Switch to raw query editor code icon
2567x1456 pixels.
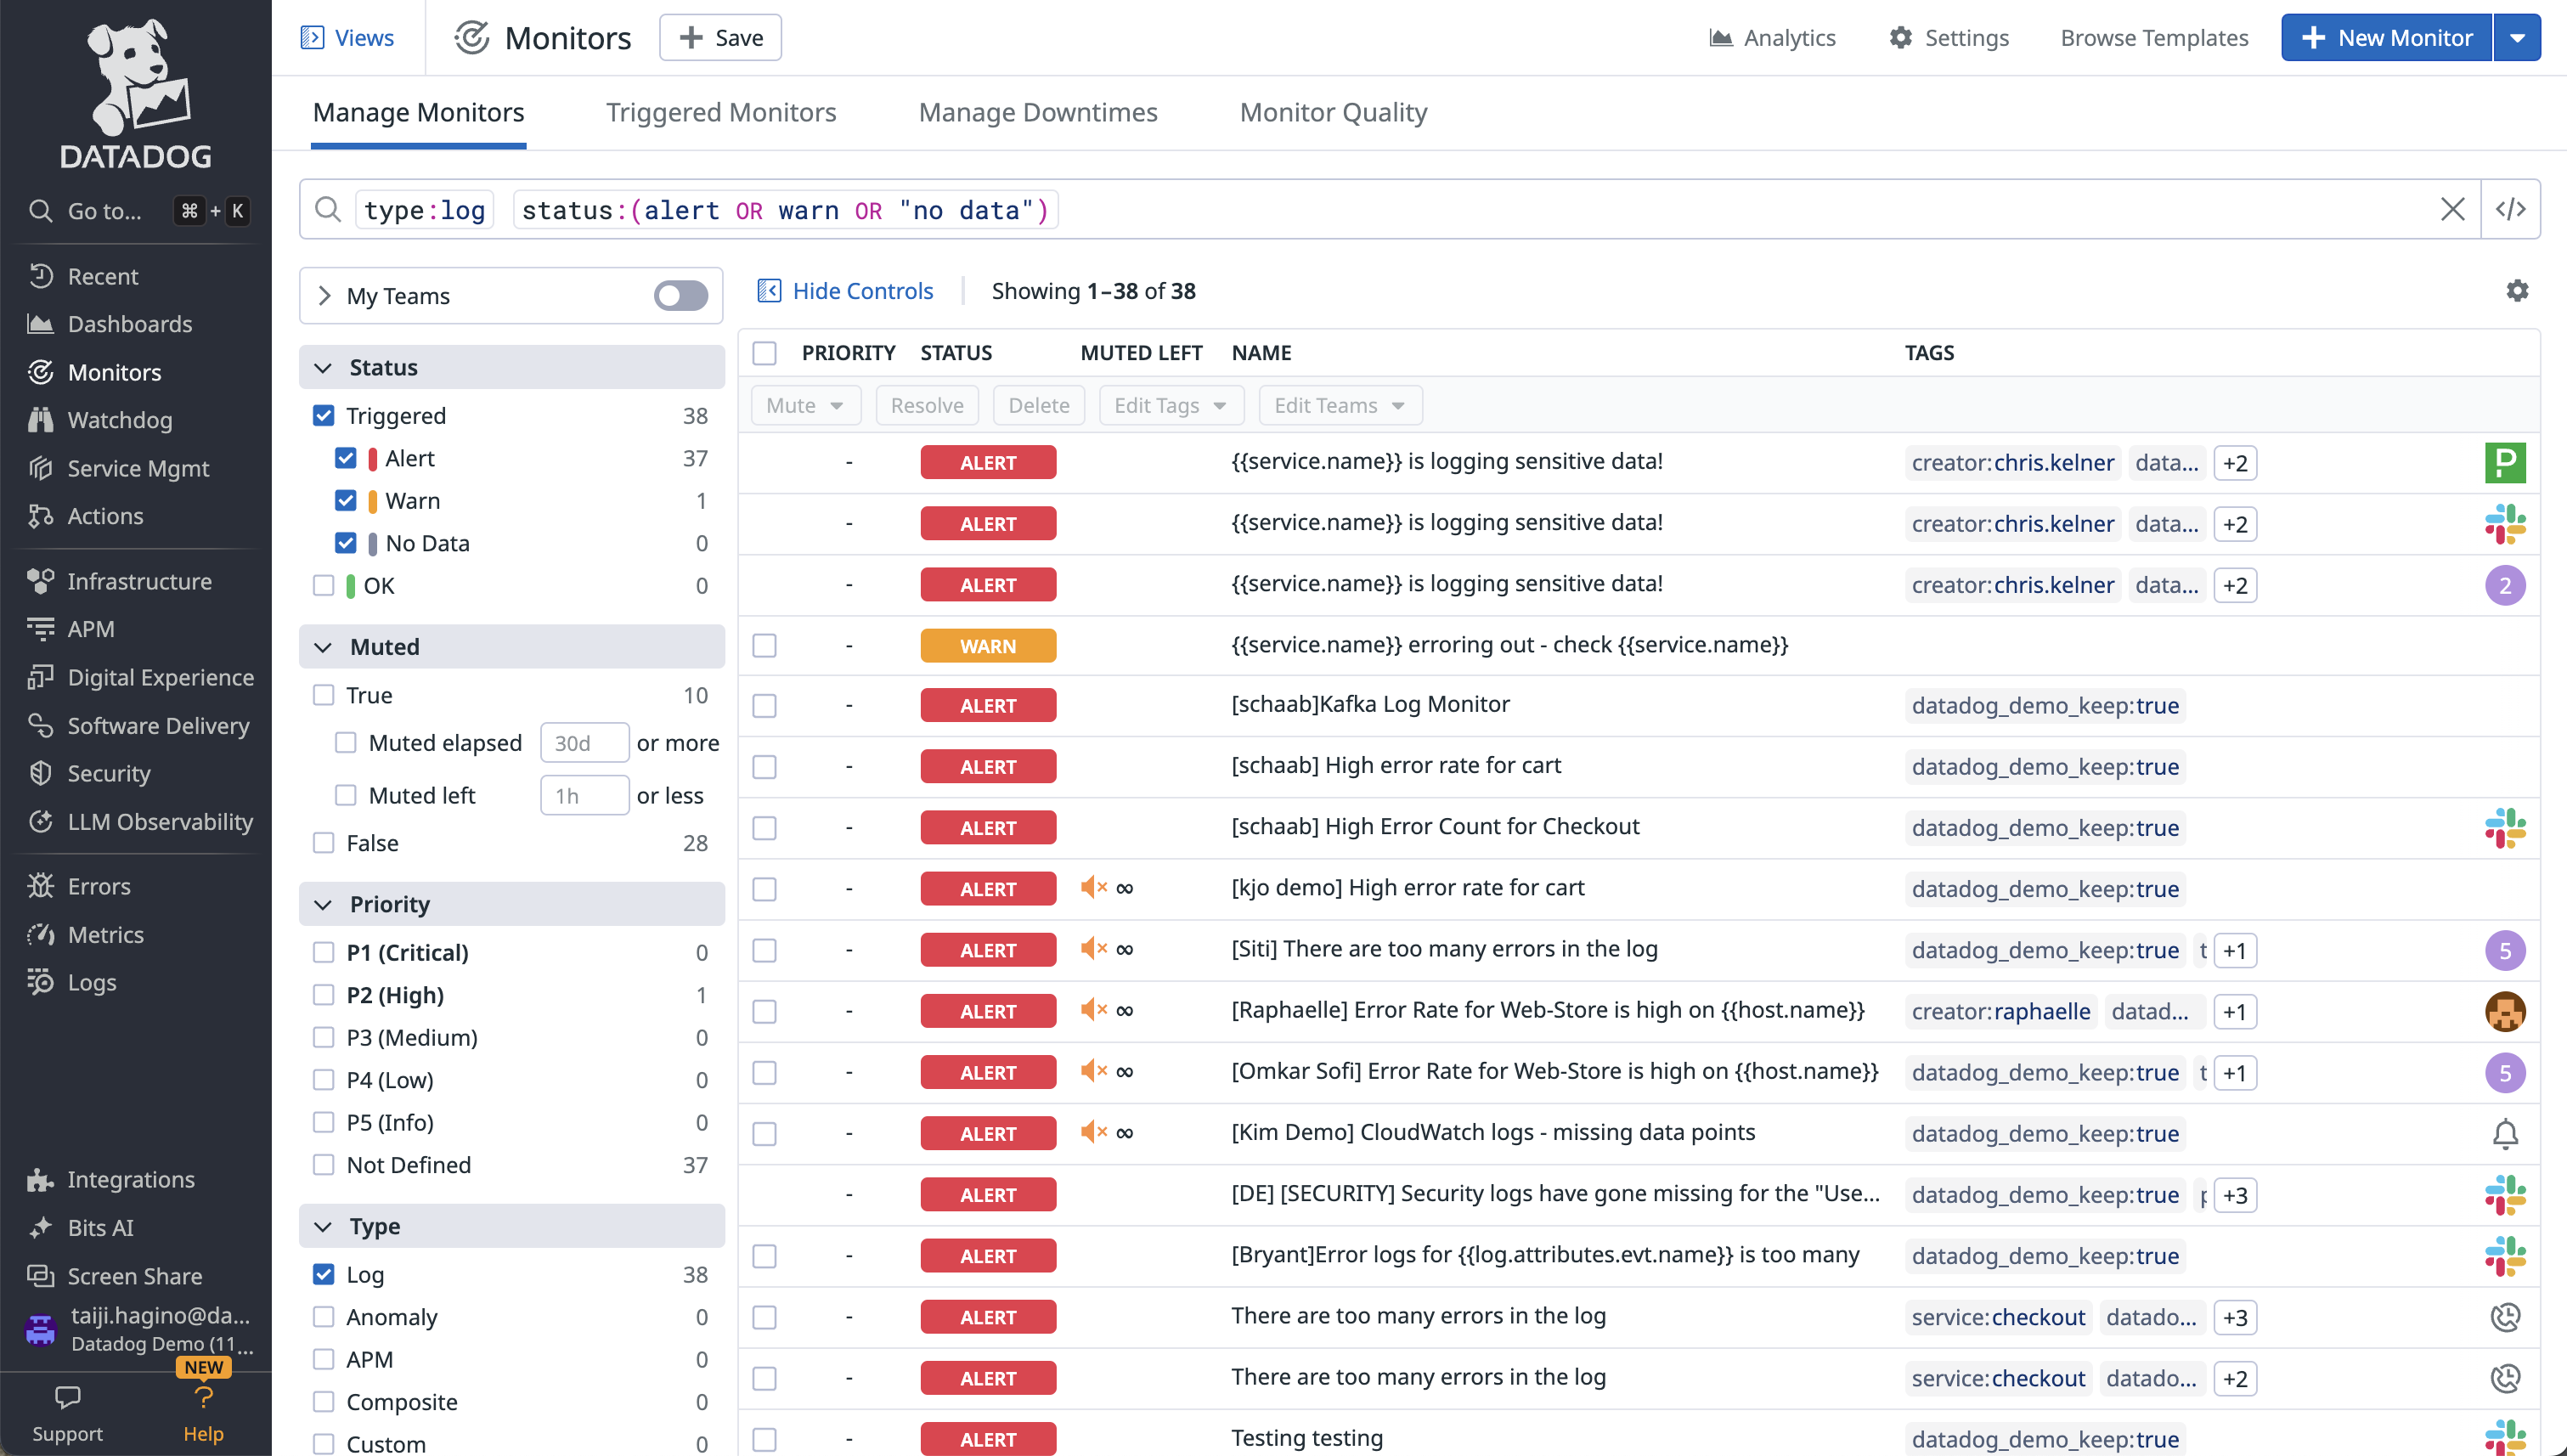pos(2510,209)
